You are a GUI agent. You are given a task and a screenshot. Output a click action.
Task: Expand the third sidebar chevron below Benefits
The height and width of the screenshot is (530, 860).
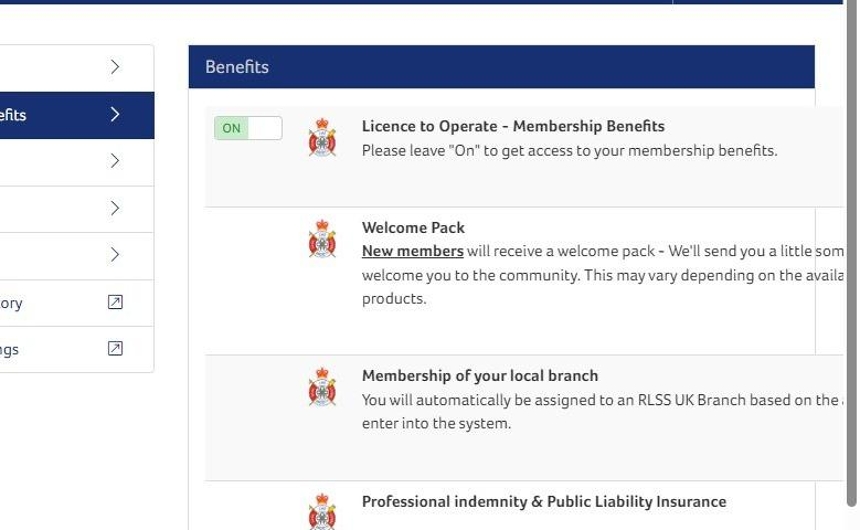coord(115,255)
